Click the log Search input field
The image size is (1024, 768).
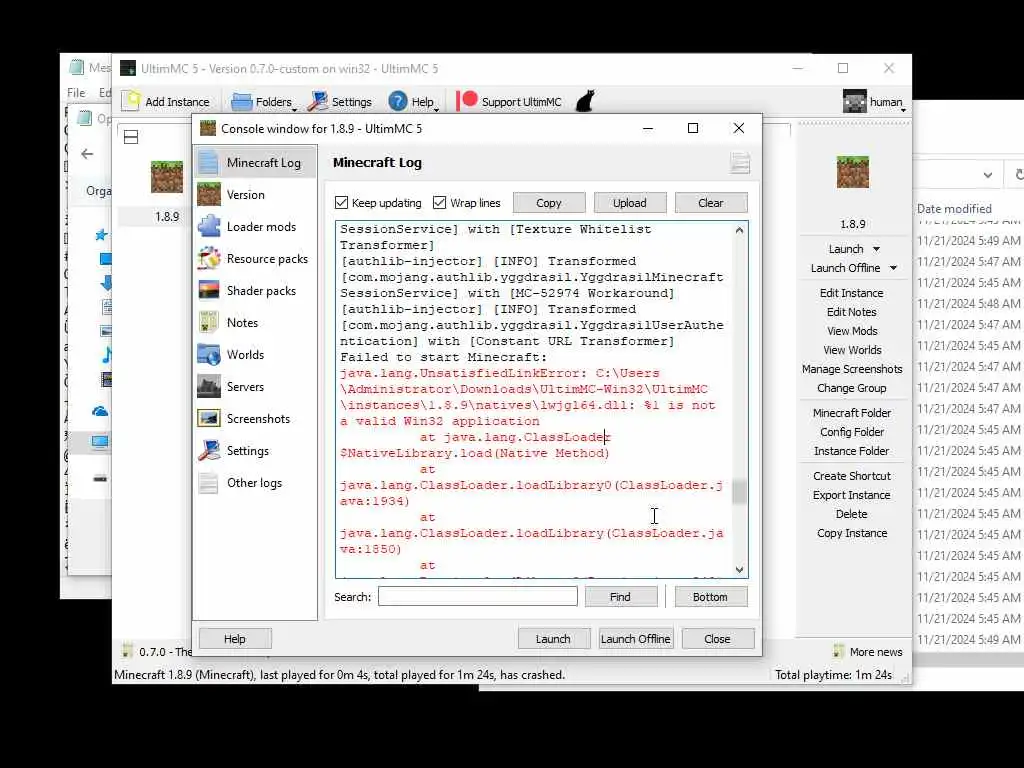(477, 596)
